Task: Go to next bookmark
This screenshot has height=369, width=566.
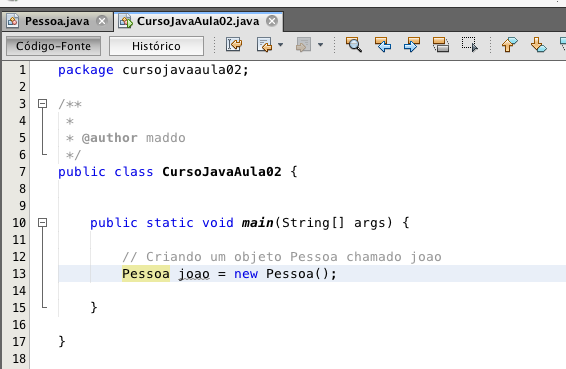Action: pyautogui.click(x=539, y=45)
